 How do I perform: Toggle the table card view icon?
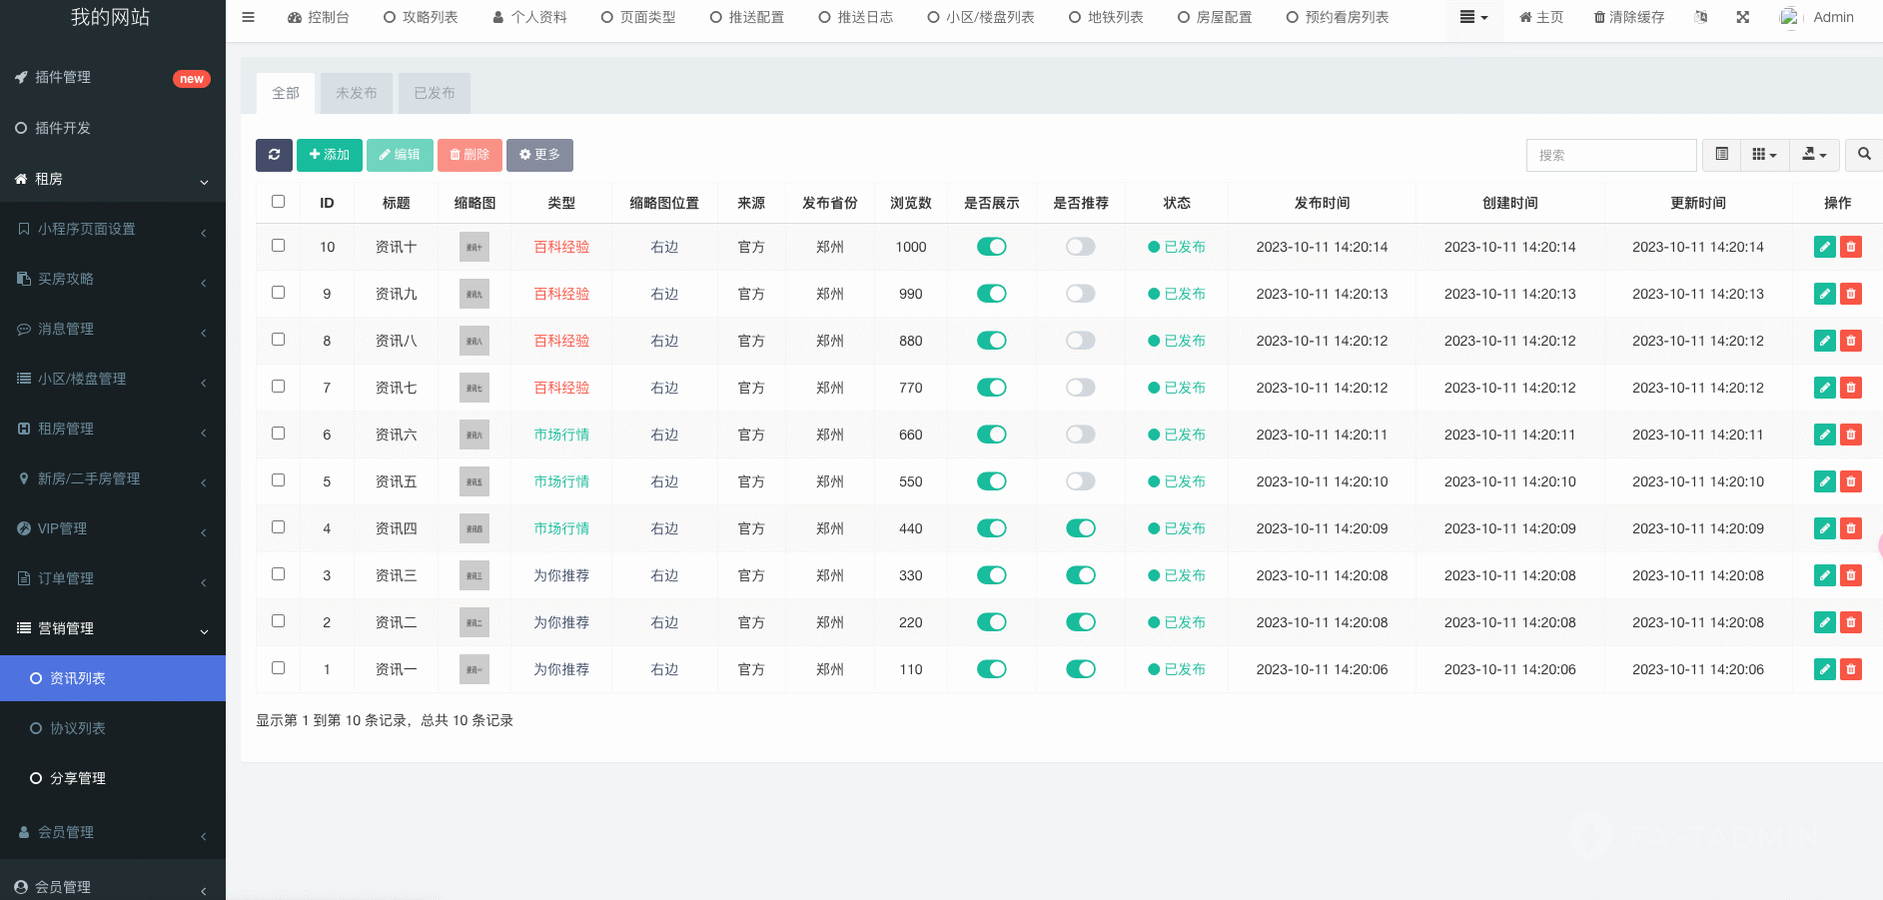(x=1721, y=155)
